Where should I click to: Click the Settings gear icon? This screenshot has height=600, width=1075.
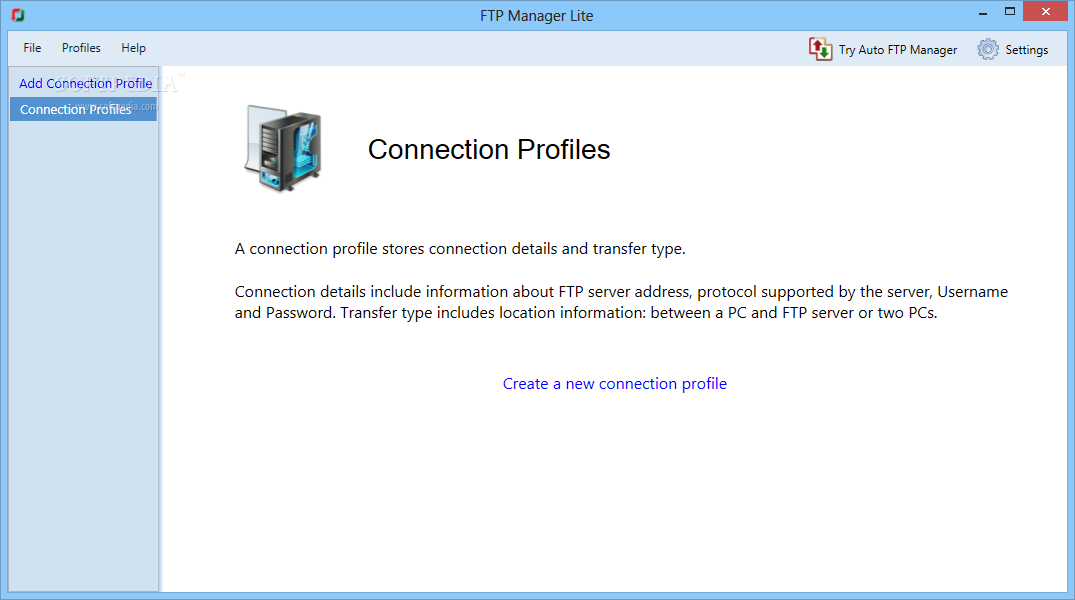pos(988,49)
